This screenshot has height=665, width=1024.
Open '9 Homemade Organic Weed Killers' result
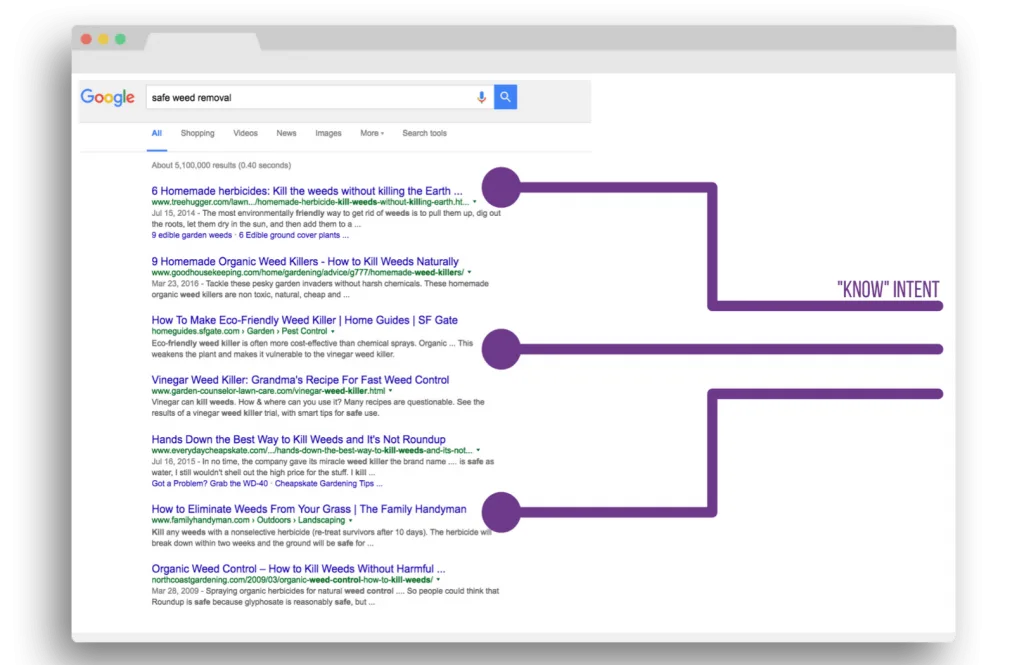click(x=305, y=261)
